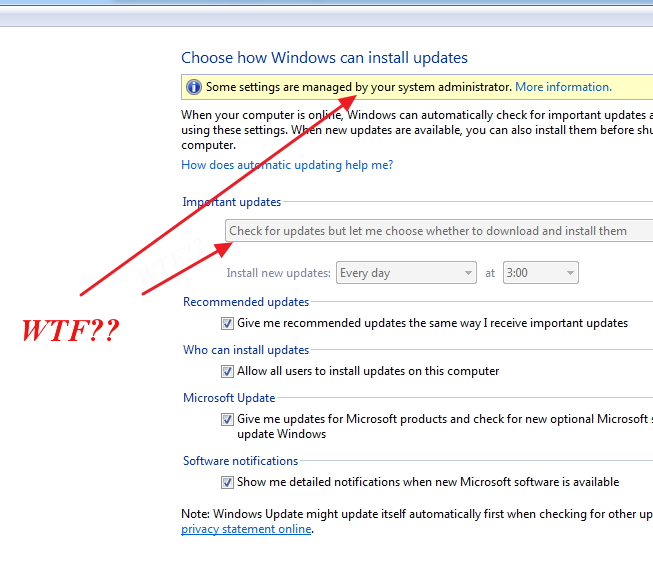Uncheck 'Allow all users to install updates'
The image size is (653, 569).
[x=228, y=371]
